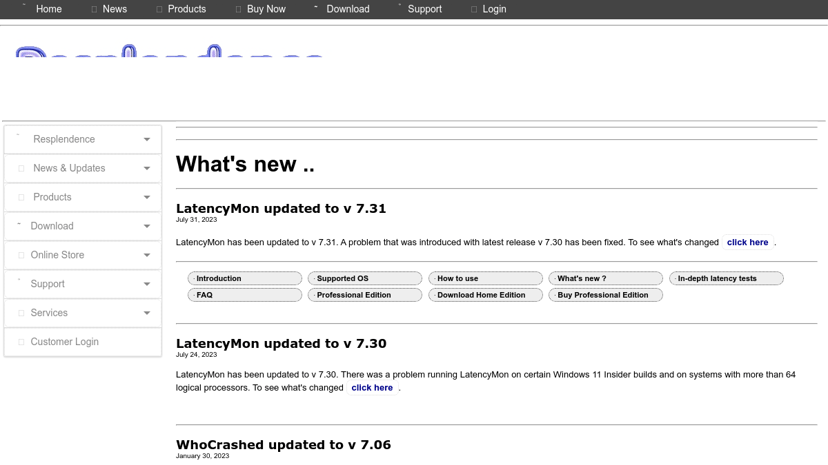Image resolution: width=828 pixels, height=465 pixels.
Task: Click Download Home Edition button
Action: [x=485, y=295]
